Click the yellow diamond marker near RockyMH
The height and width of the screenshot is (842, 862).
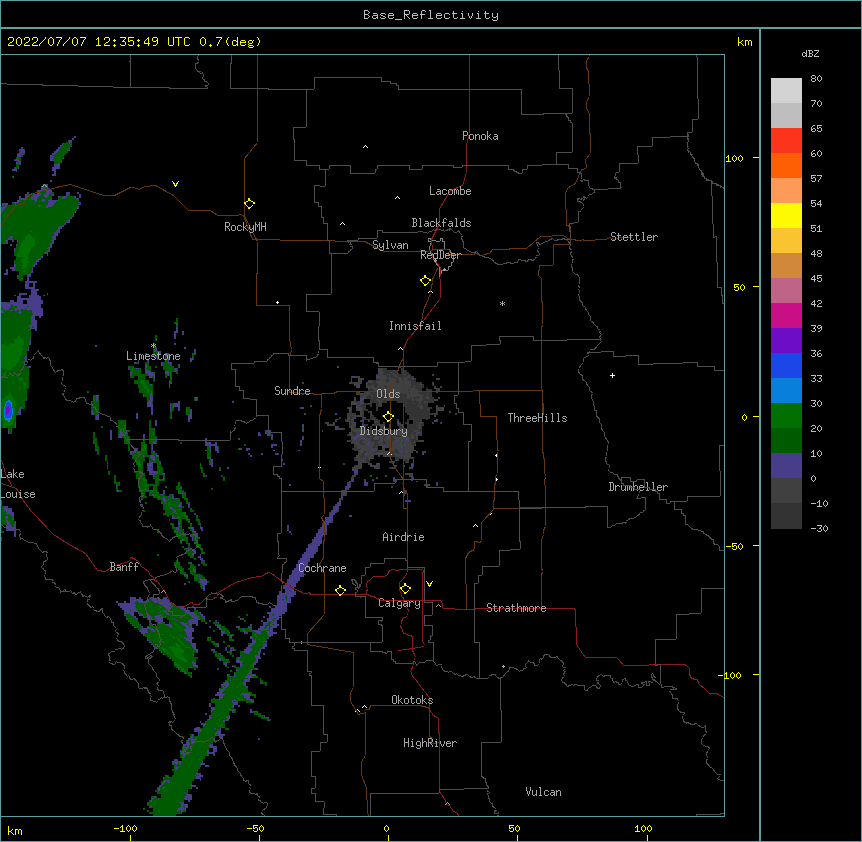click(250, 204)
